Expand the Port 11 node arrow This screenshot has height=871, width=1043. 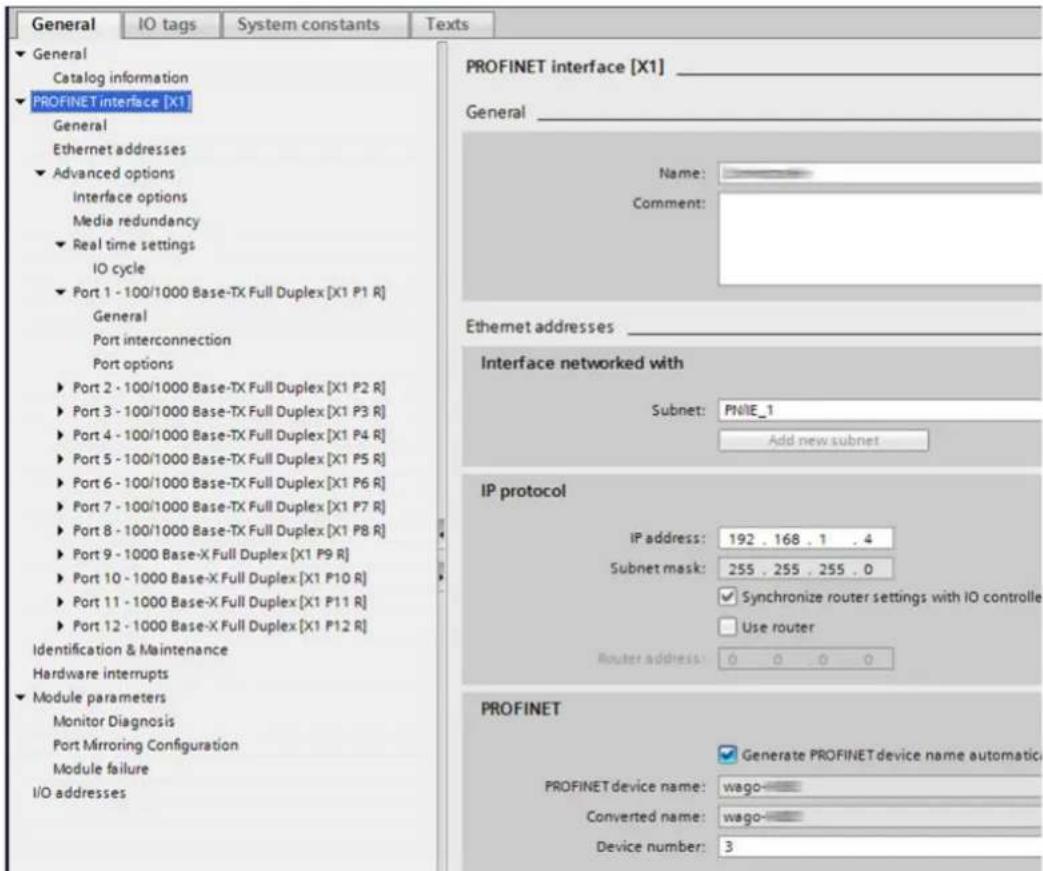61,602
